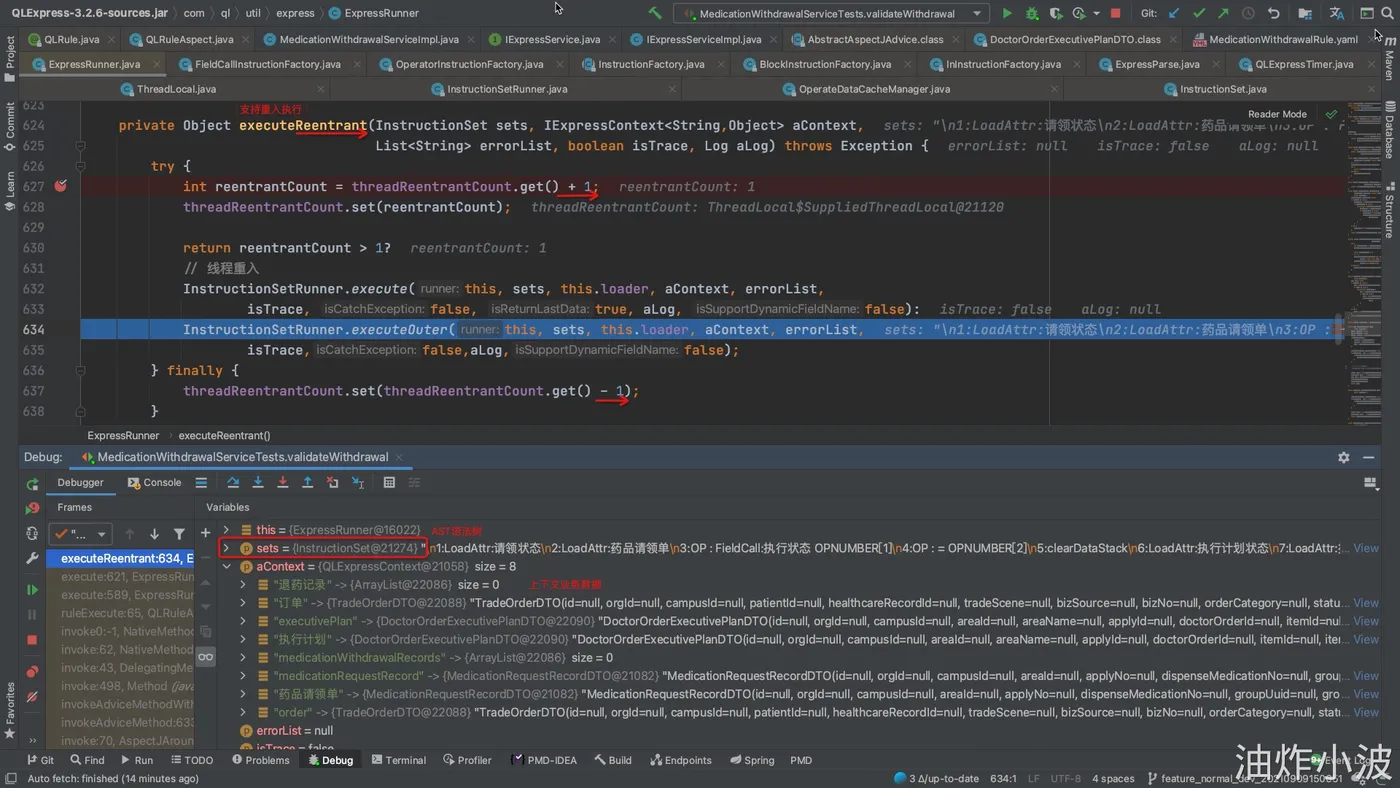
Task: Open run configuration dropdown
Action: point(830,14)
